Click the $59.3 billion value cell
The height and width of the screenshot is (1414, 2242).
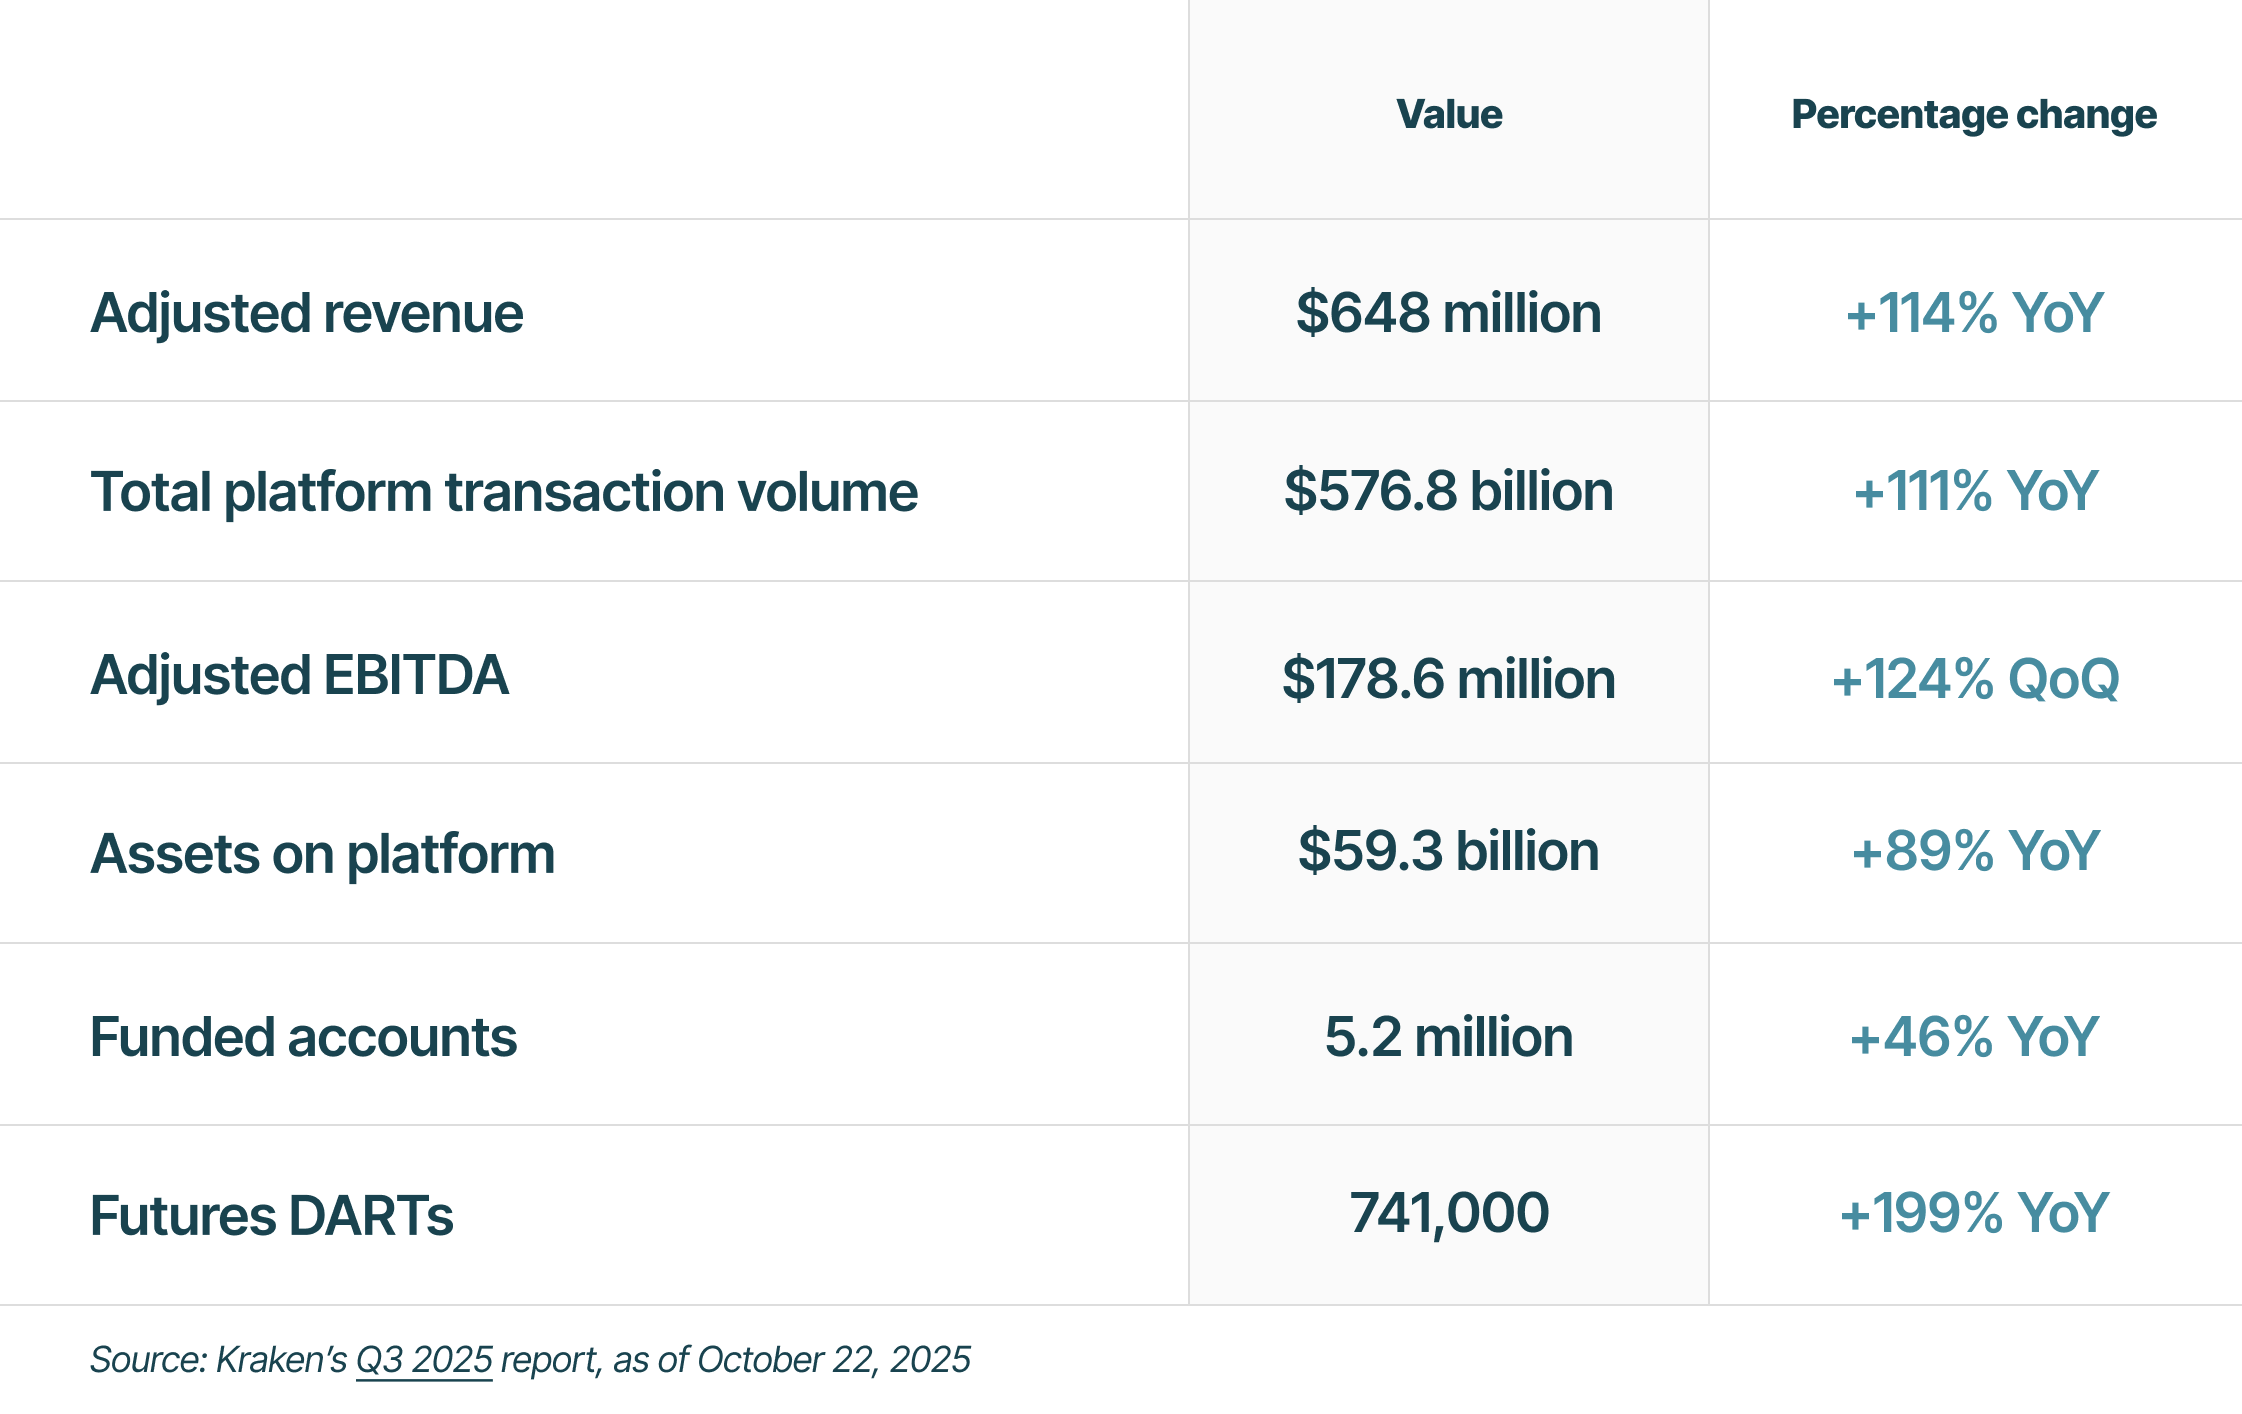tap(1449, 851)
